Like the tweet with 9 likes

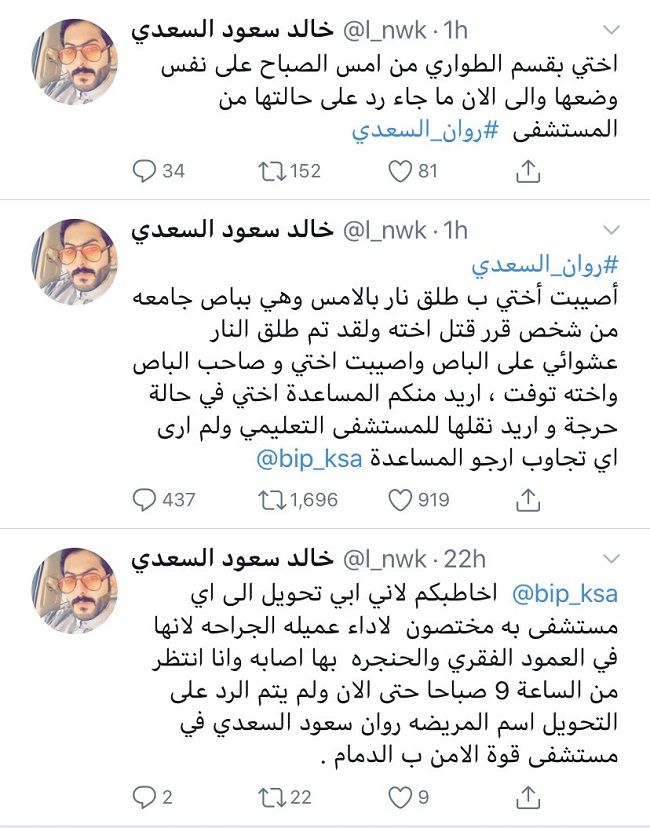point(400,797)
